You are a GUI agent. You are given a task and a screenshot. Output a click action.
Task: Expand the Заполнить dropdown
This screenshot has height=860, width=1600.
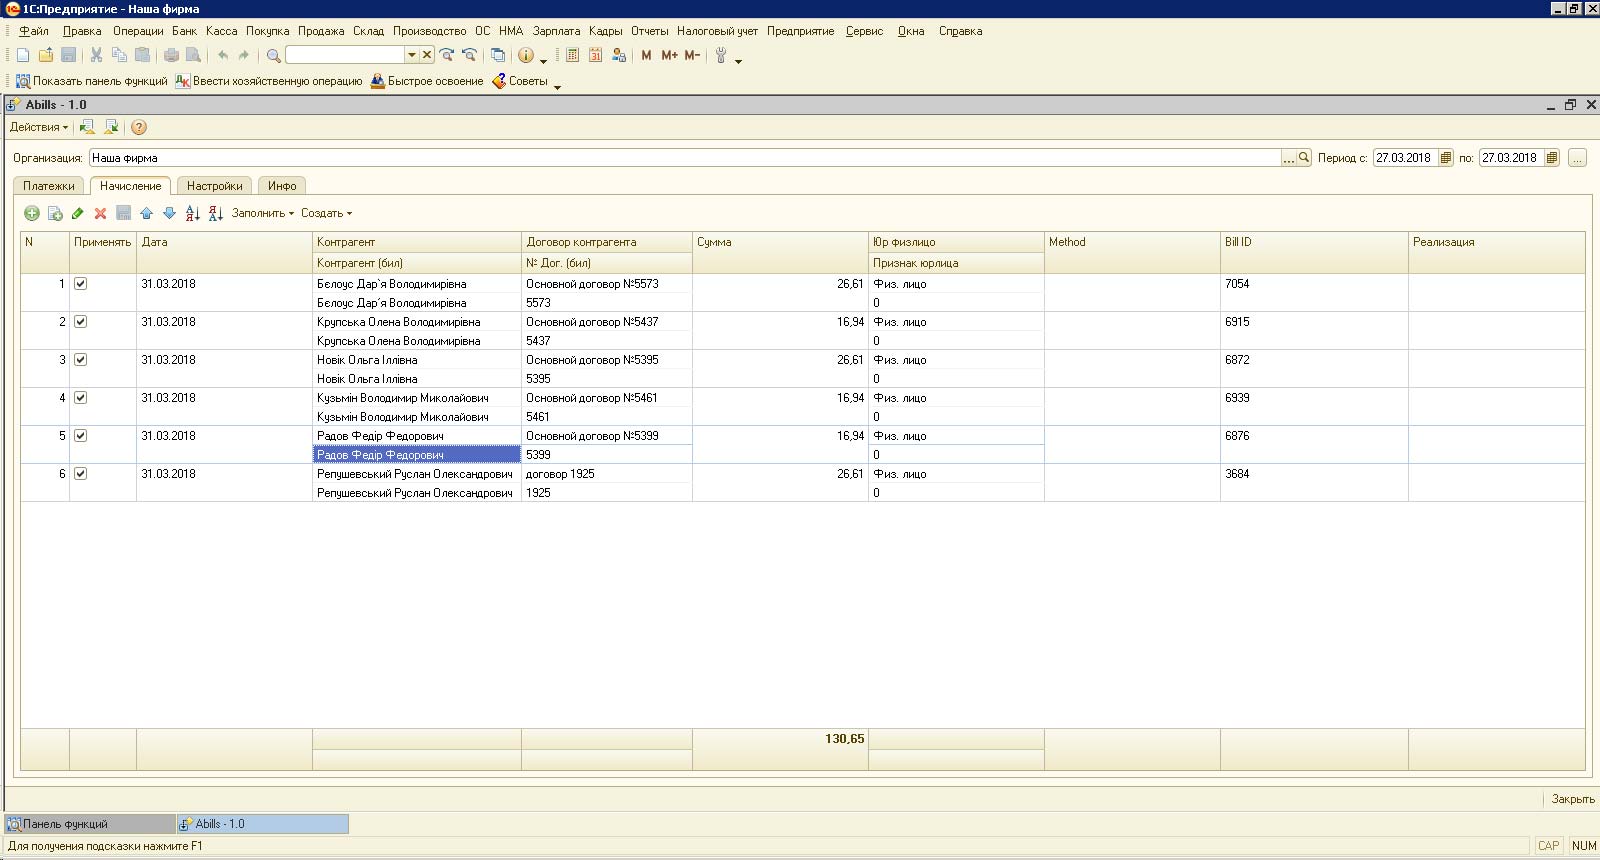tap(263, 213)
